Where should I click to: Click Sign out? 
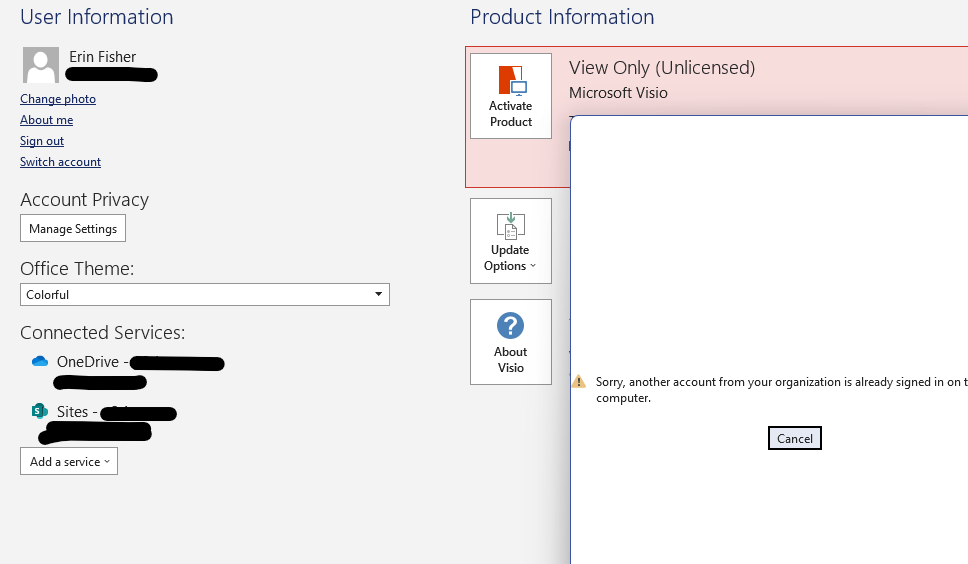42,141
